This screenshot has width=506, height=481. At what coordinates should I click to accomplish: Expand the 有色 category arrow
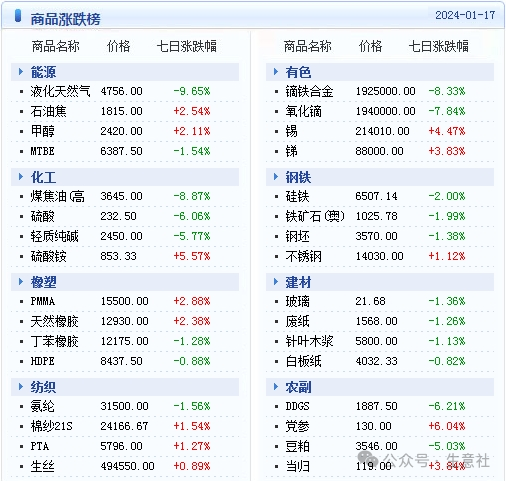click(x=276, y=72)
